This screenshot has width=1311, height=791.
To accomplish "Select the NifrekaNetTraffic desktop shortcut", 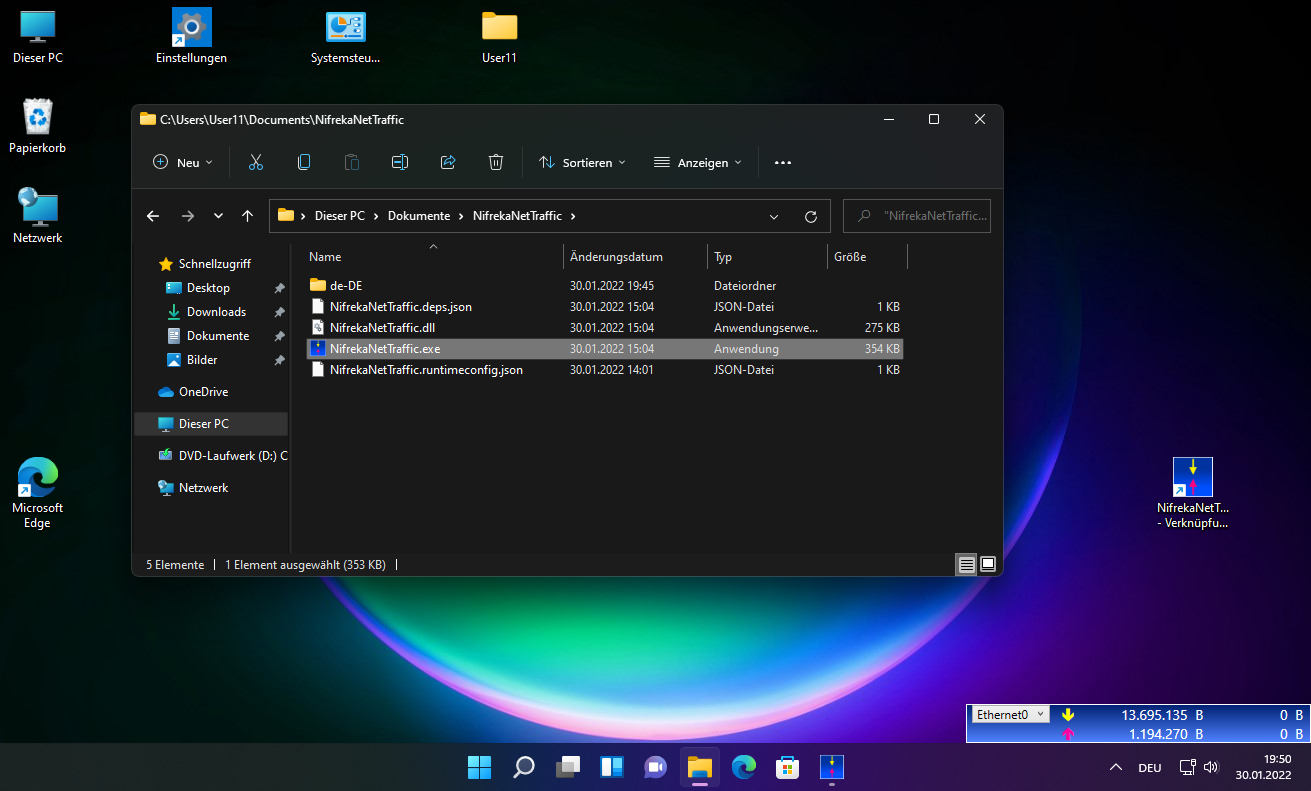I will pos(1192,493).
